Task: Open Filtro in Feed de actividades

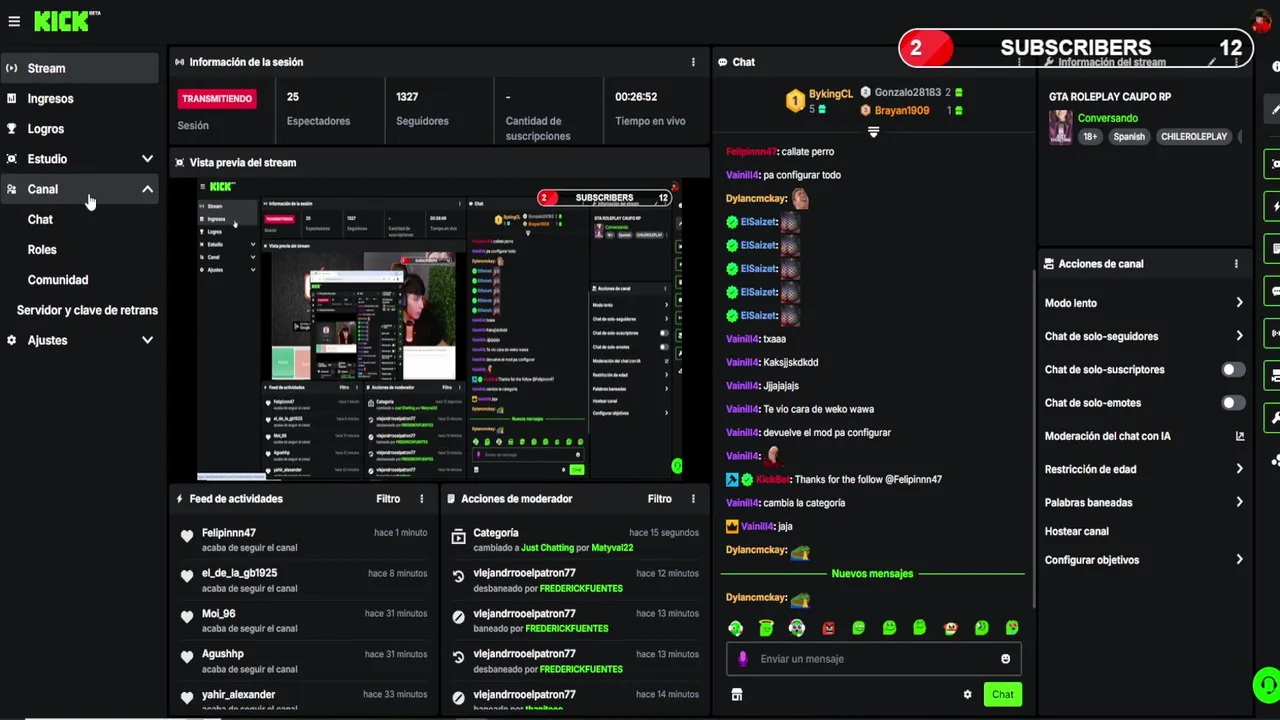Action: tap(388, 499)
